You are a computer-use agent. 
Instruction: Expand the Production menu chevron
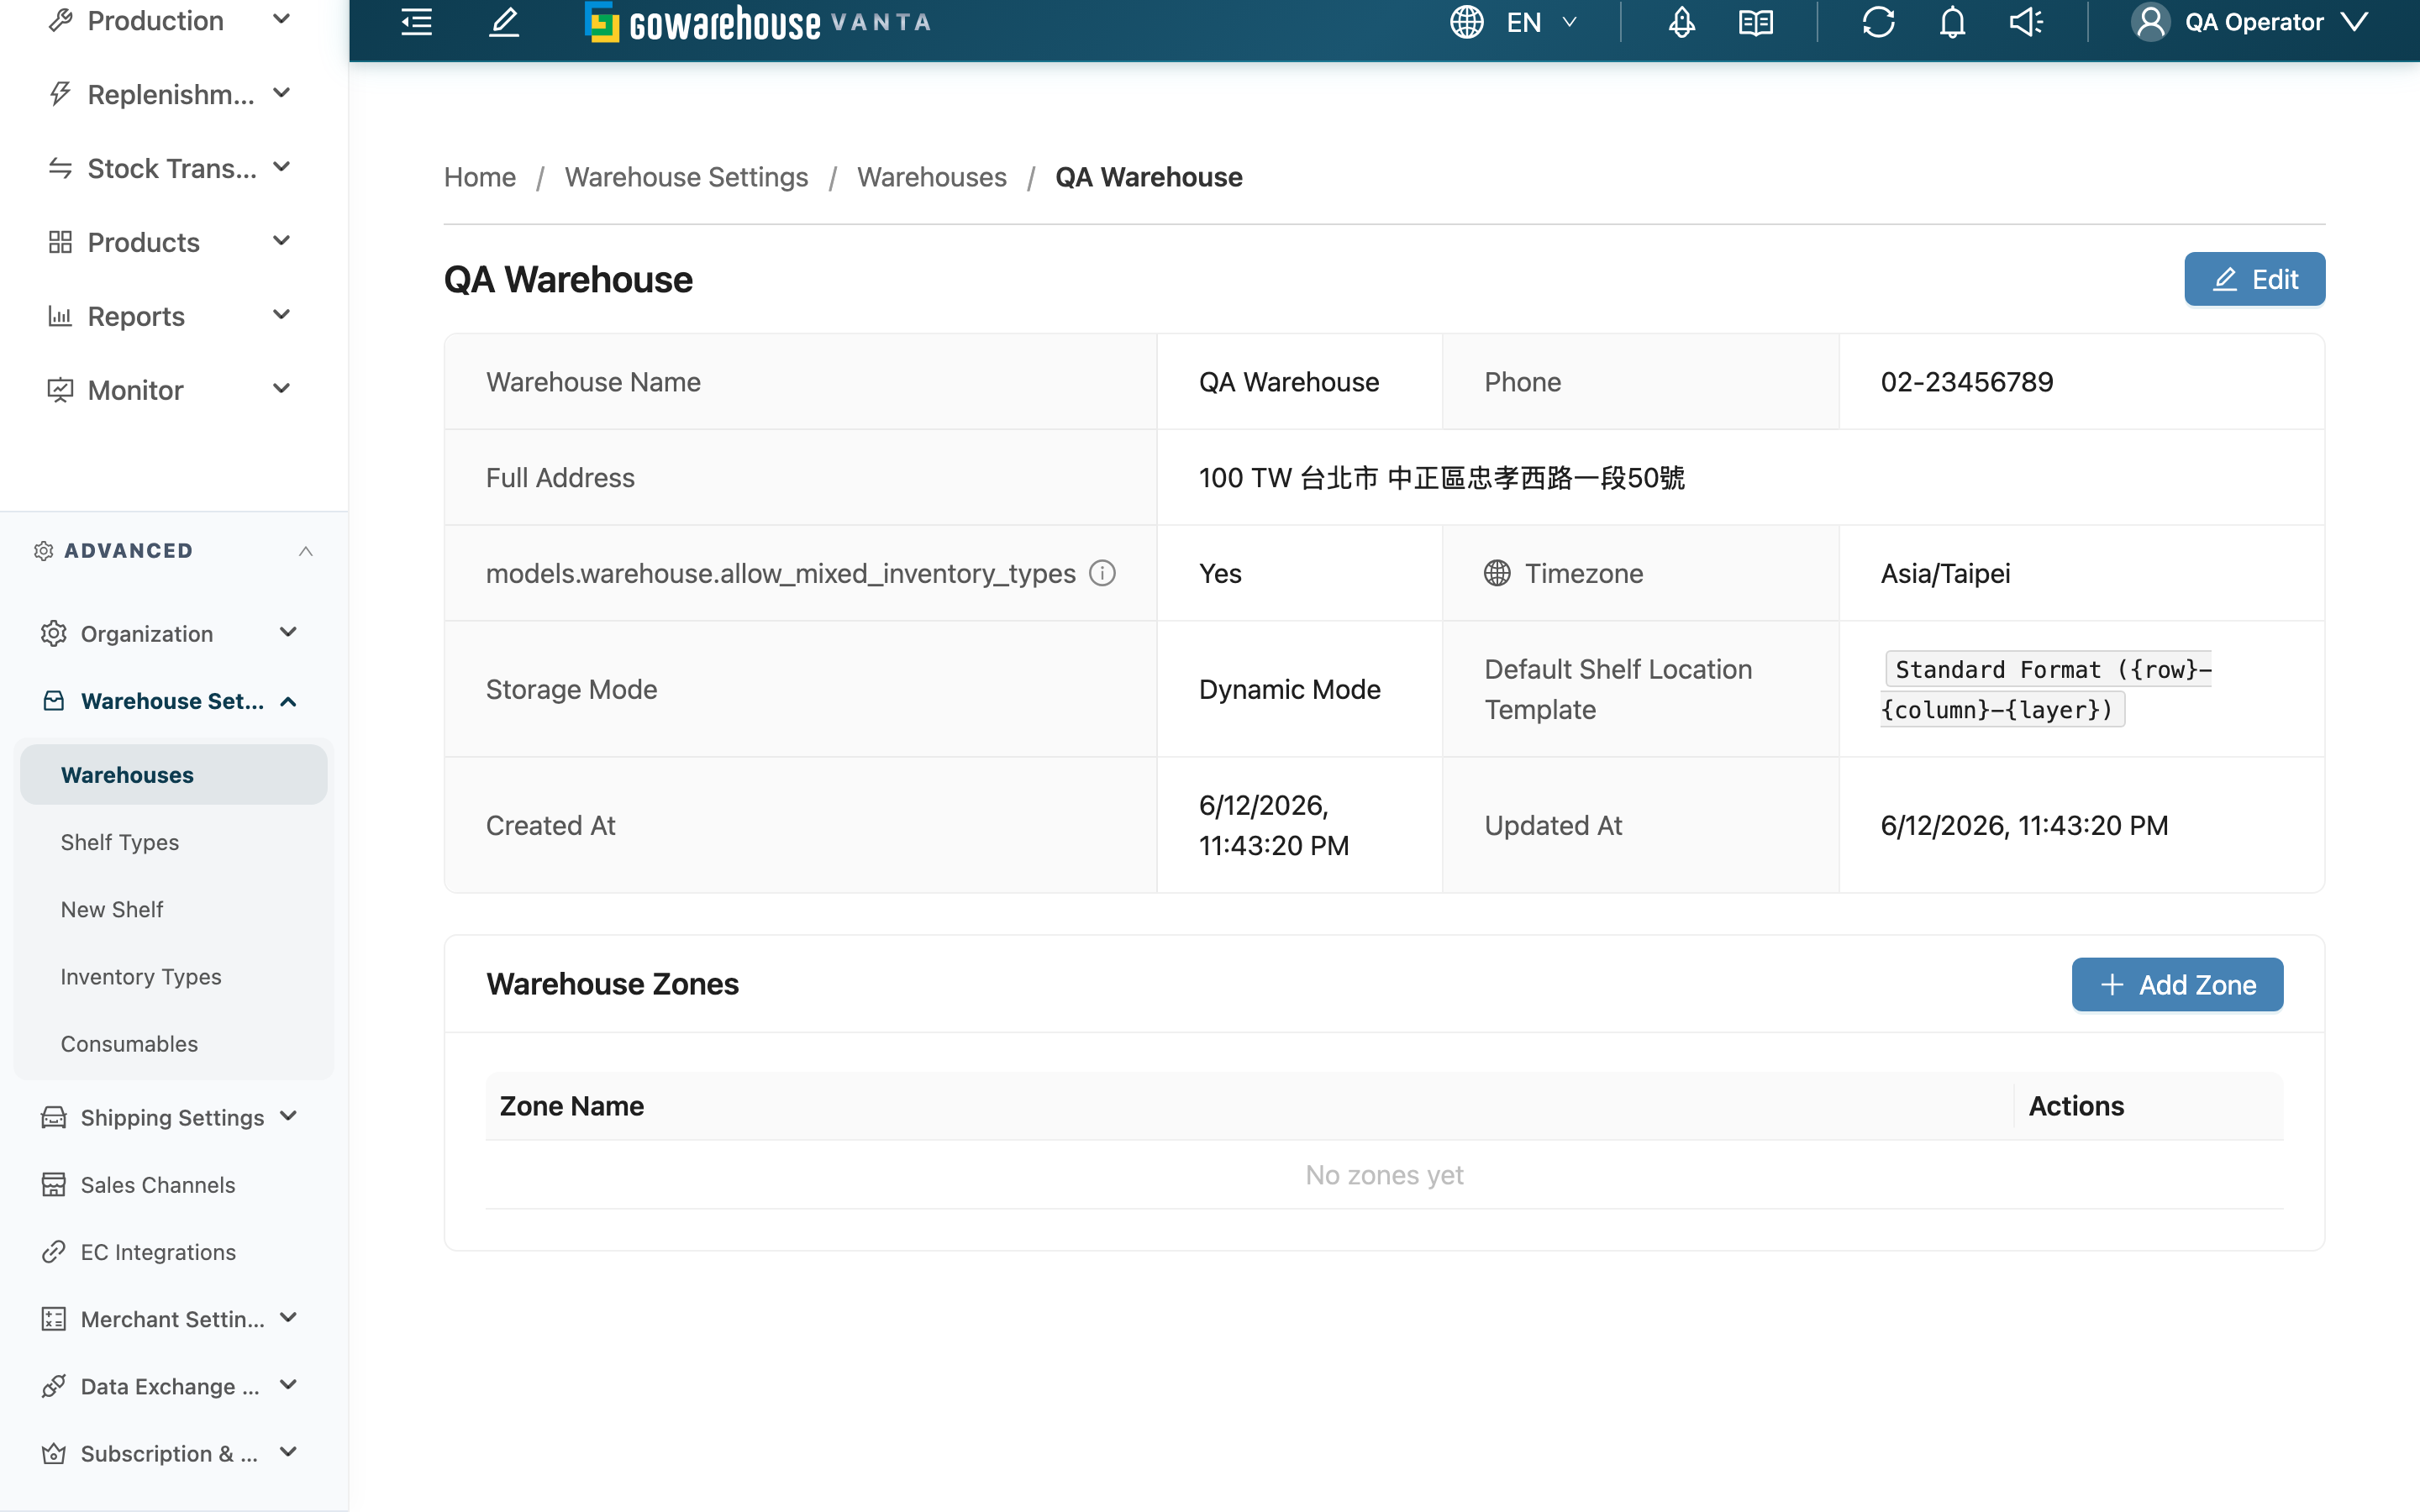[282, 19]
